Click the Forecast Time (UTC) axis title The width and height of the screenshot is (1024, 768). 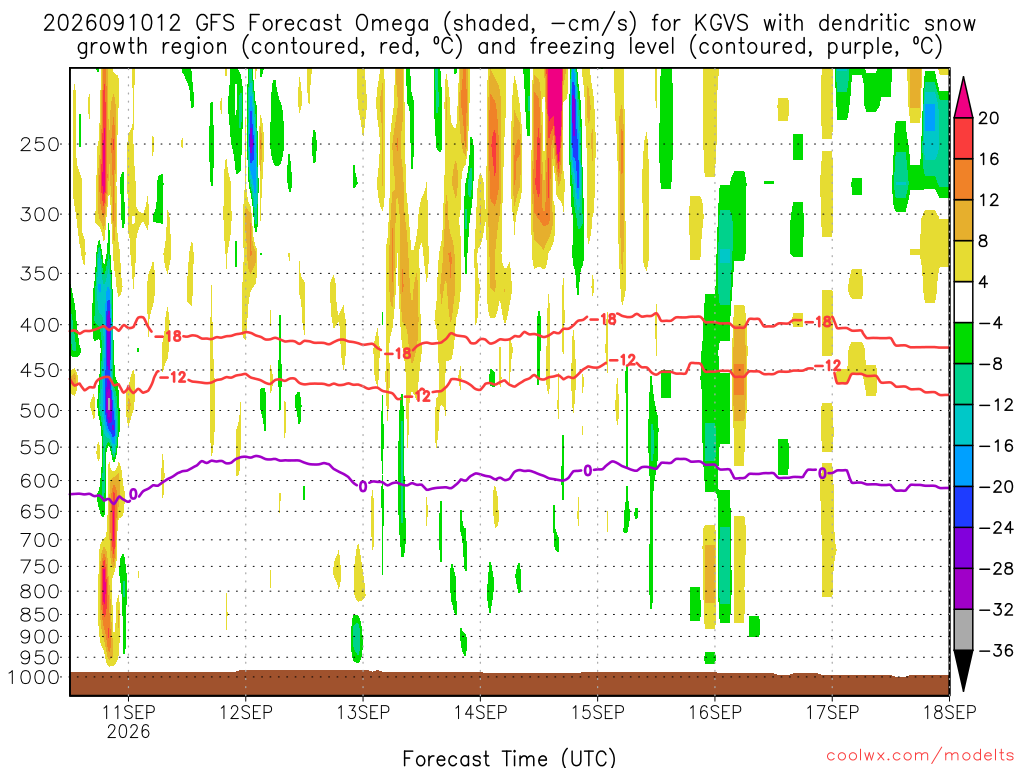pos(509,758)
